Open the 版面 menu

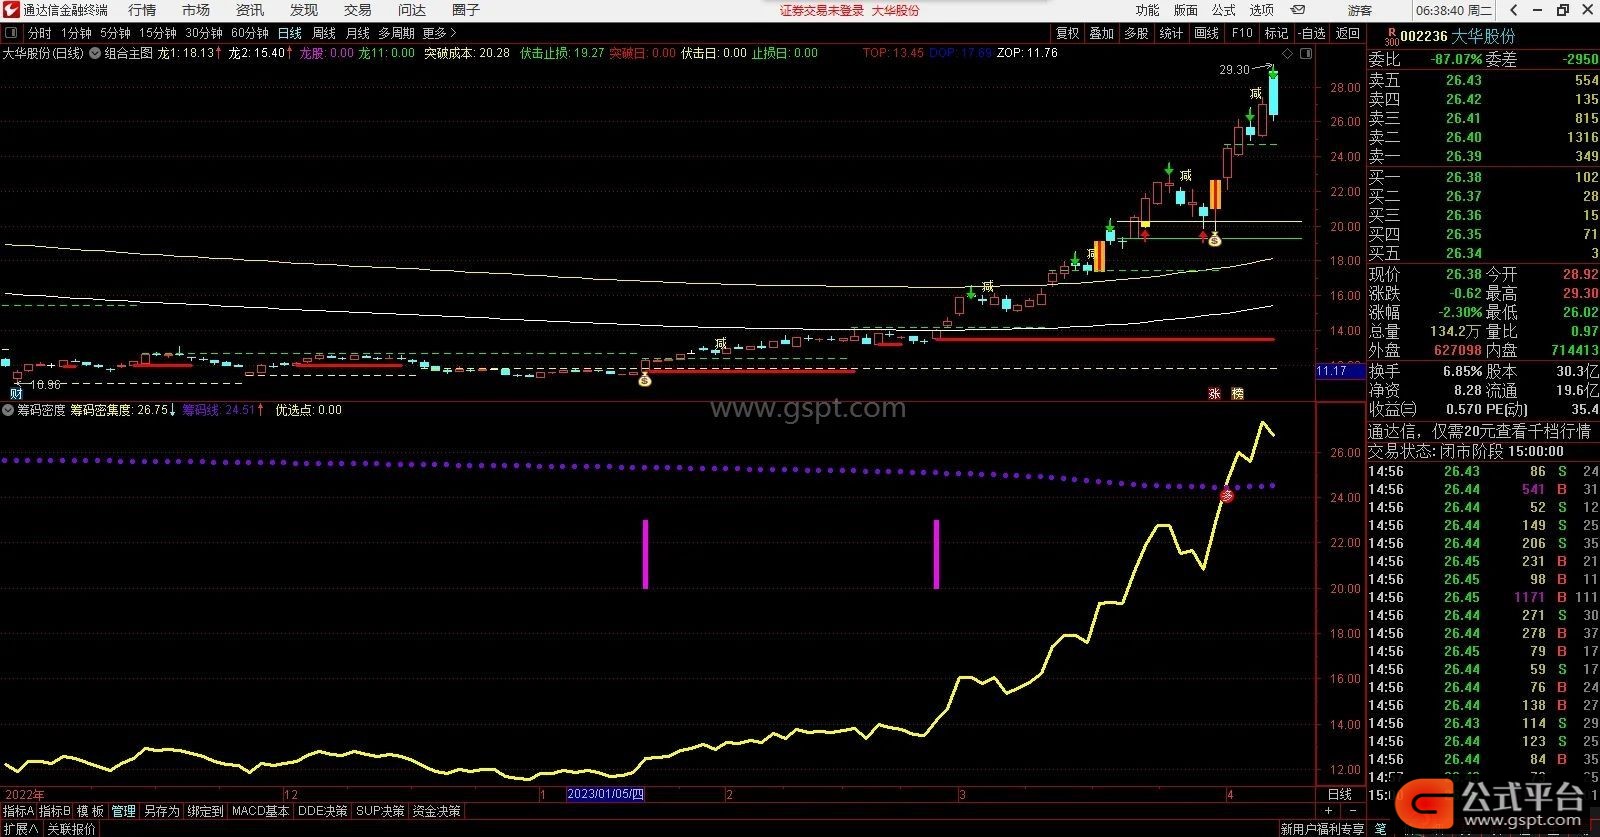[x=1185, y=10]
